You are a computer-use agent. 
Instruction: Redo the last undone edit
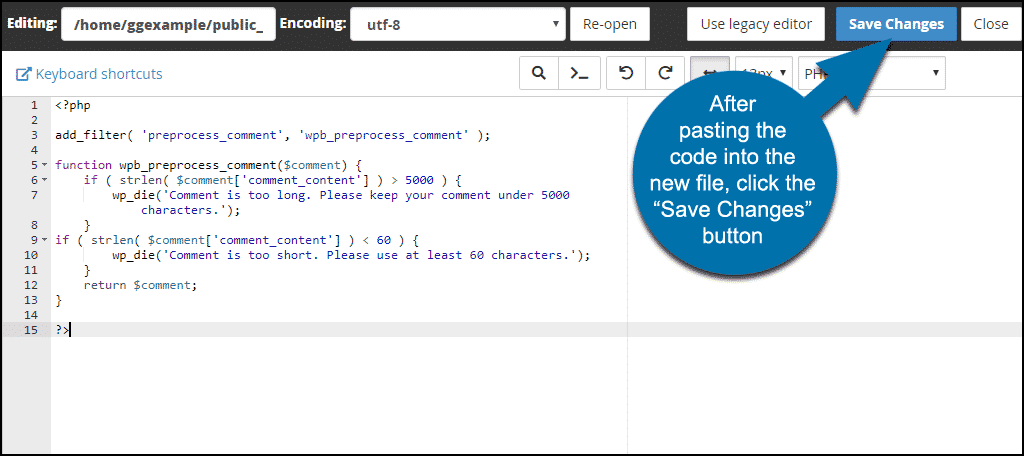[x=664, y=73]
